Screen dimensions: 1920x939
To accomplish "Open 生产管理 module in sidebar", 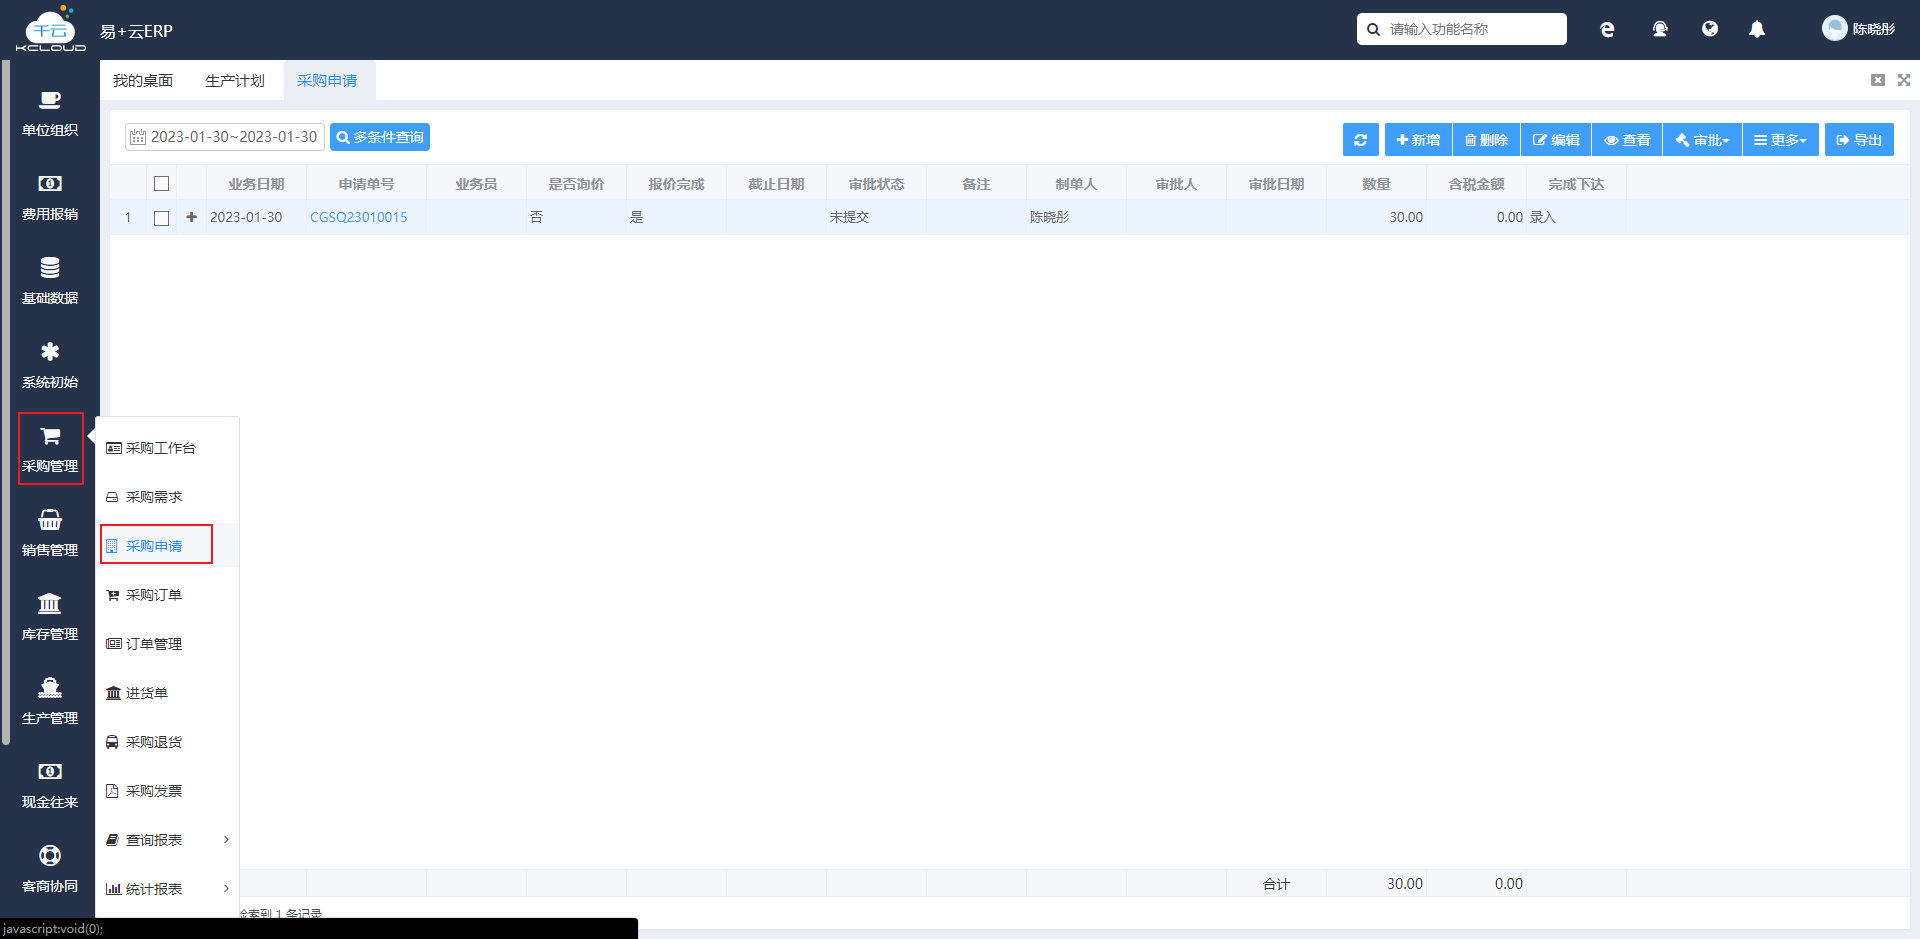I will click(x=50, y=702).
